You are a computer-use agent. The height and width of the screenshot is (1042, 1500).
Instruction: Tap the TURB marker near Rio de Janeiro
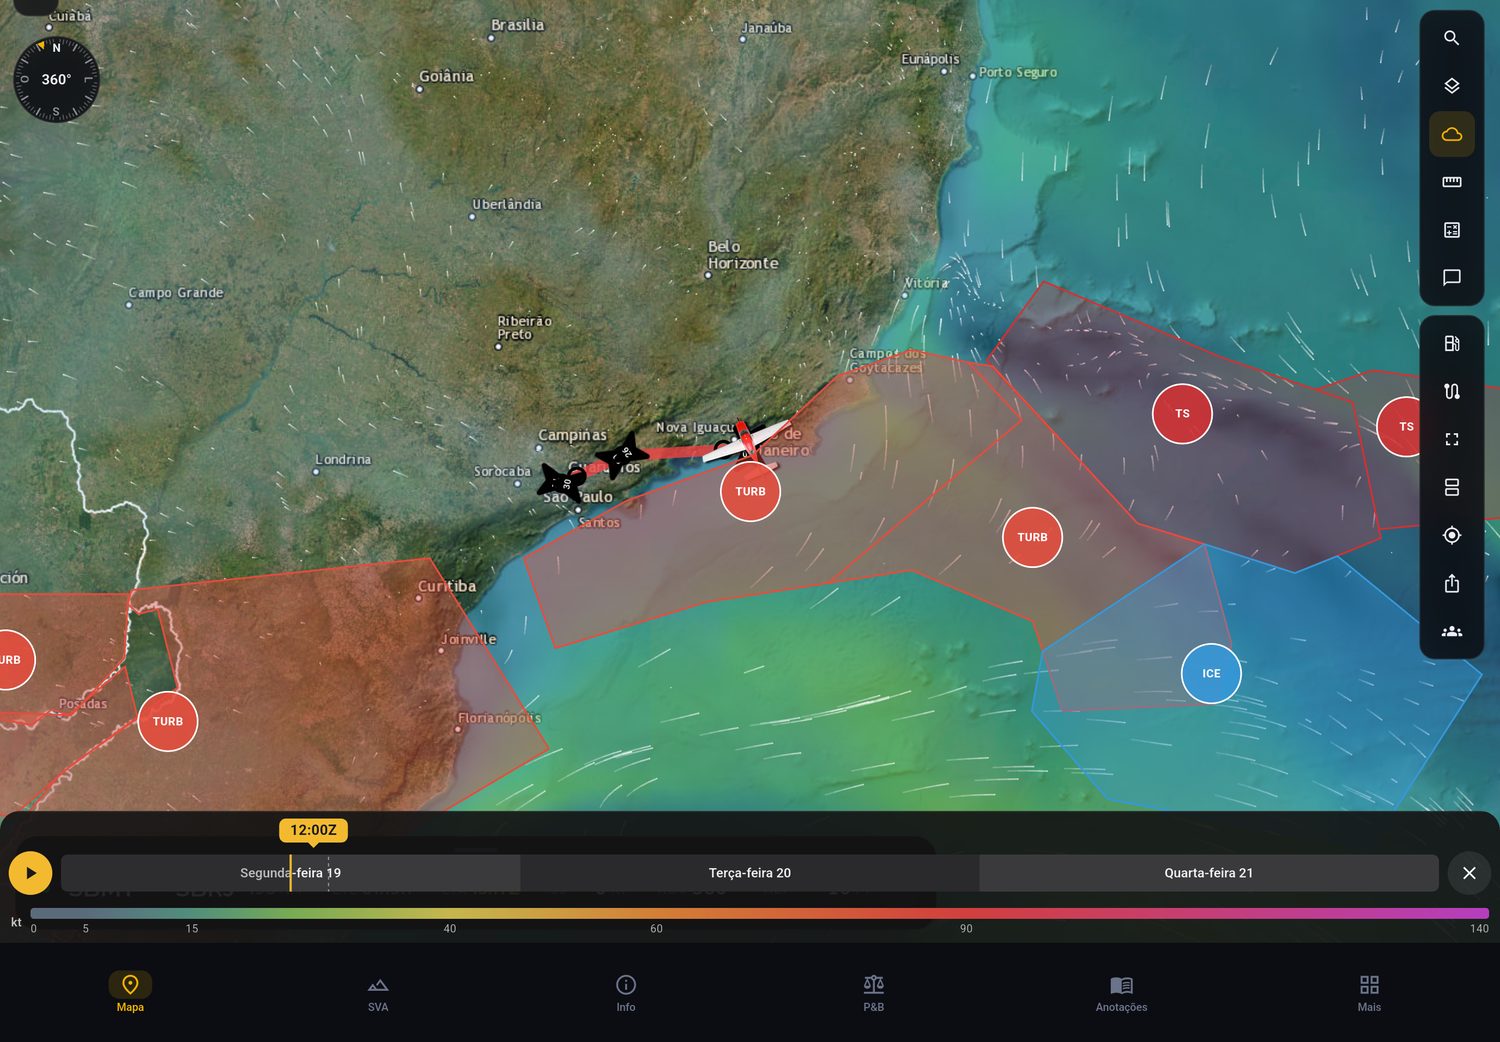tap(750, 491)
